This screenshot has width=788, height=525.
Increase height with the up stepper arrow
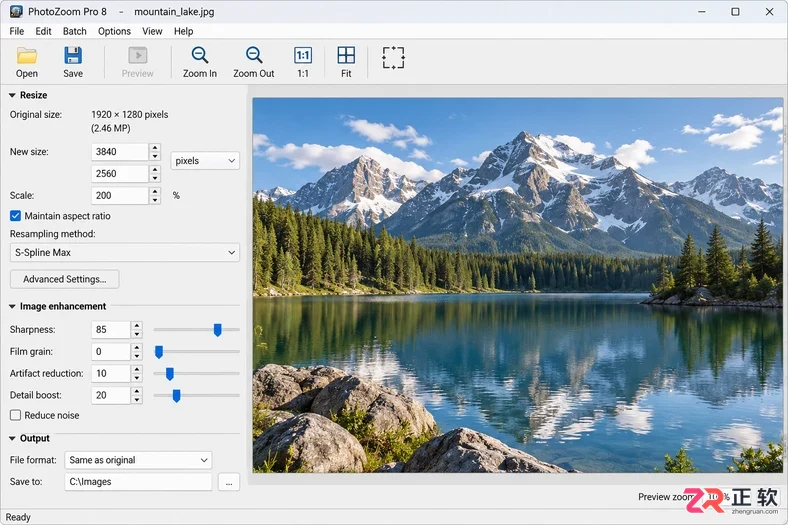[155, 170]
